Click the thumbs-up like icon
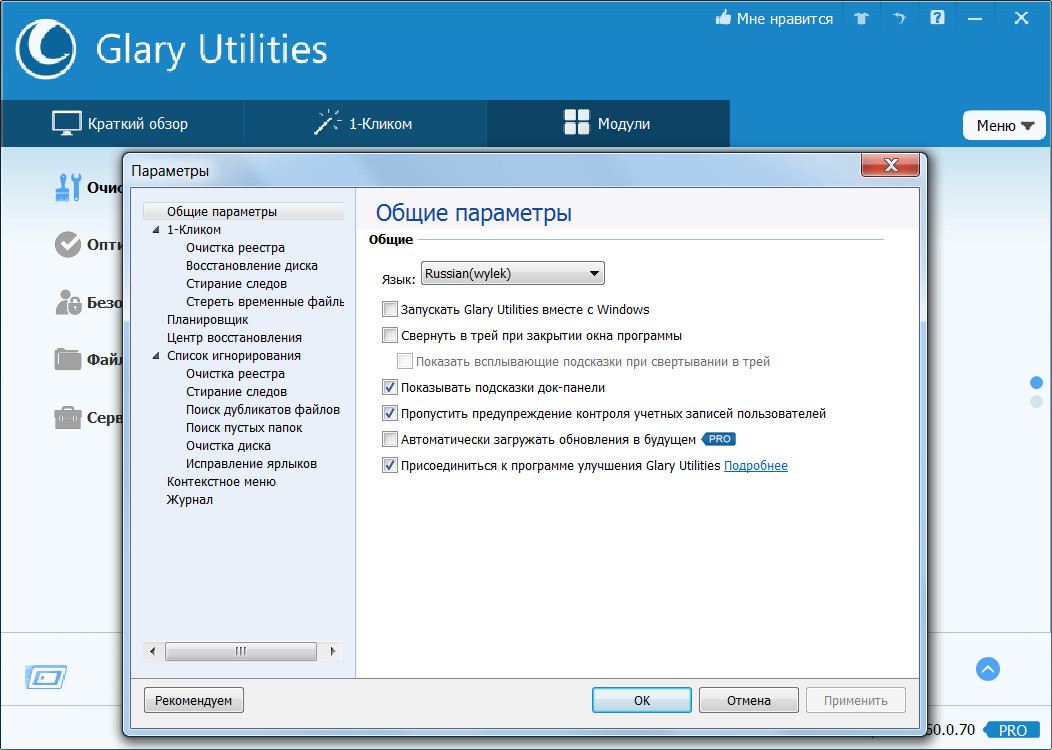 723,18
